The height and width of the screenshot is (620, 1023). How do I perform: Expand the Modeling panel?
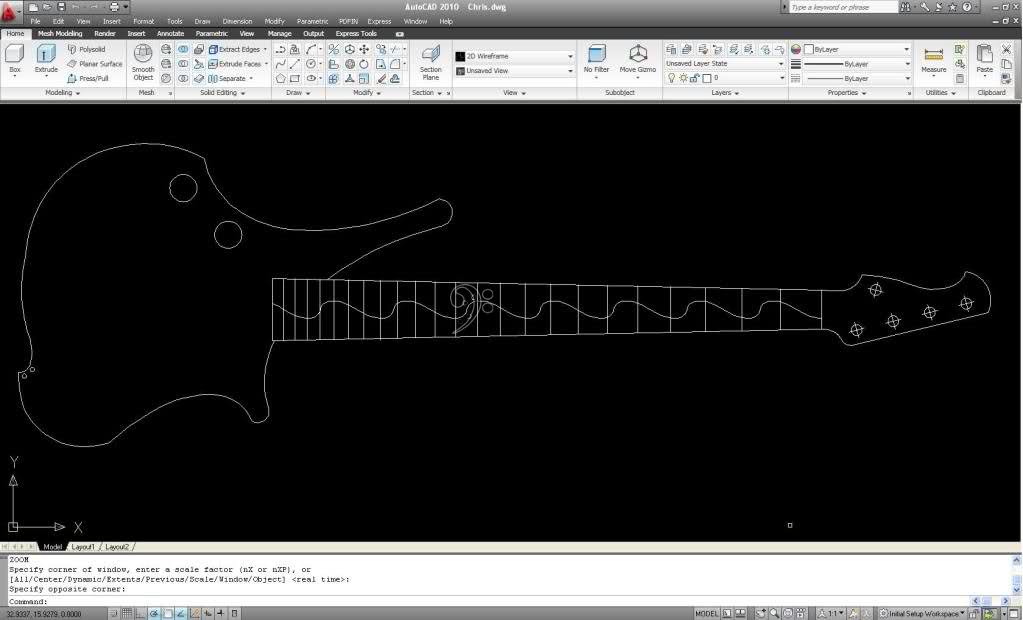click(63, 93)
